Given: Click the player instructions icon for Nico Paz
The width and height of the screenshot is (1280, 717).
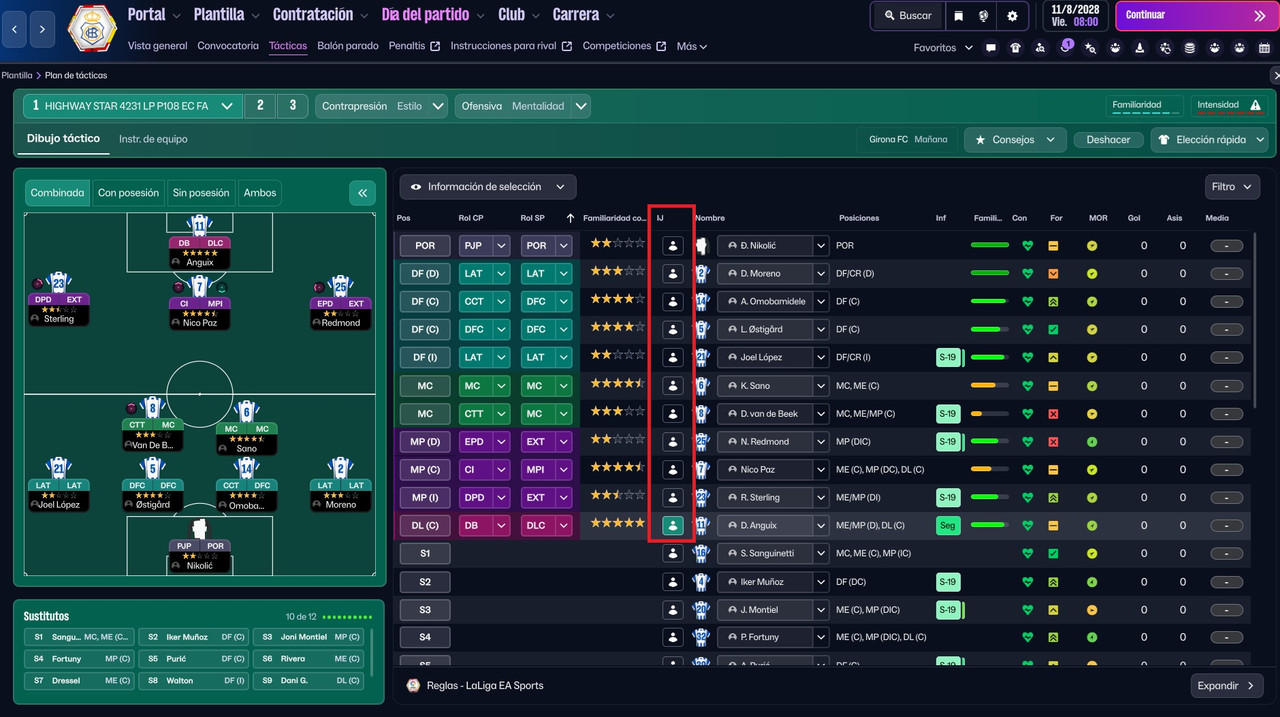Looking at the screenshot, I should point(673,469).
